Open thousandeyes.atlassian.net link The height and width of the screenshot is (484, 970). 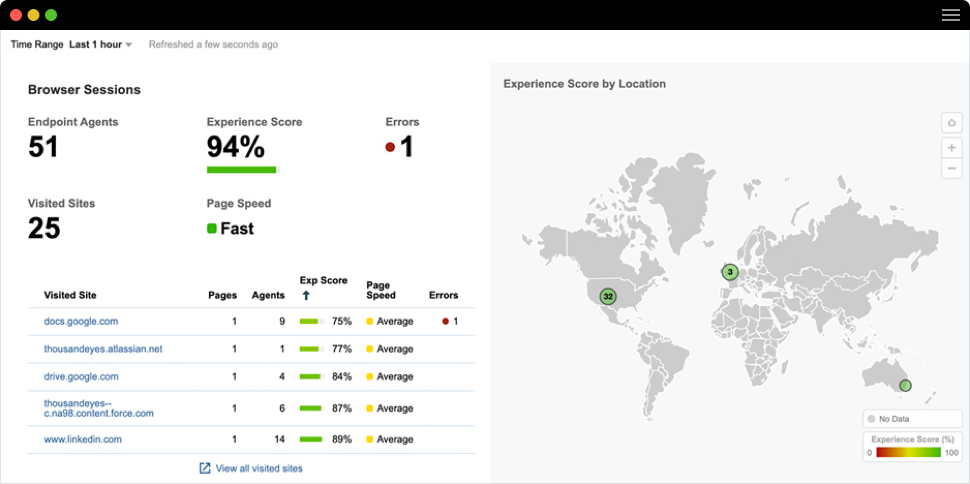[103, 349]
